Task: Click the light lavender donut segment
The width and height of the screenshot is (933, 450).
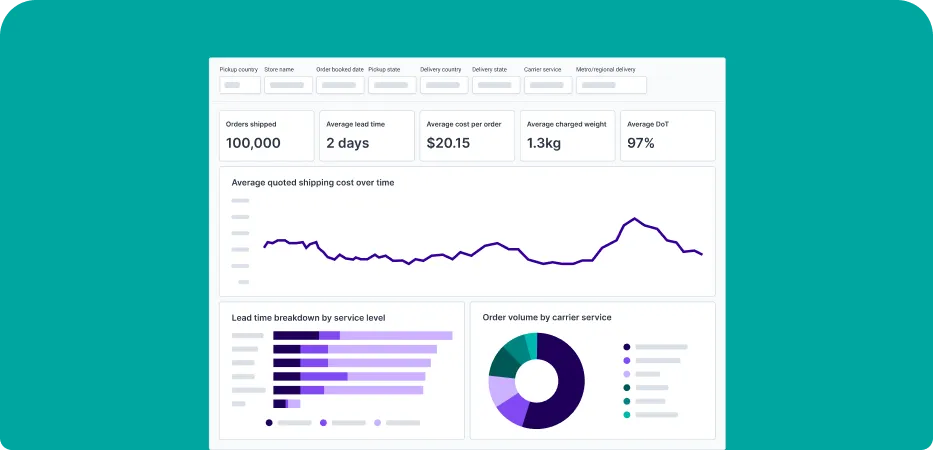Action: pos(500,389)
